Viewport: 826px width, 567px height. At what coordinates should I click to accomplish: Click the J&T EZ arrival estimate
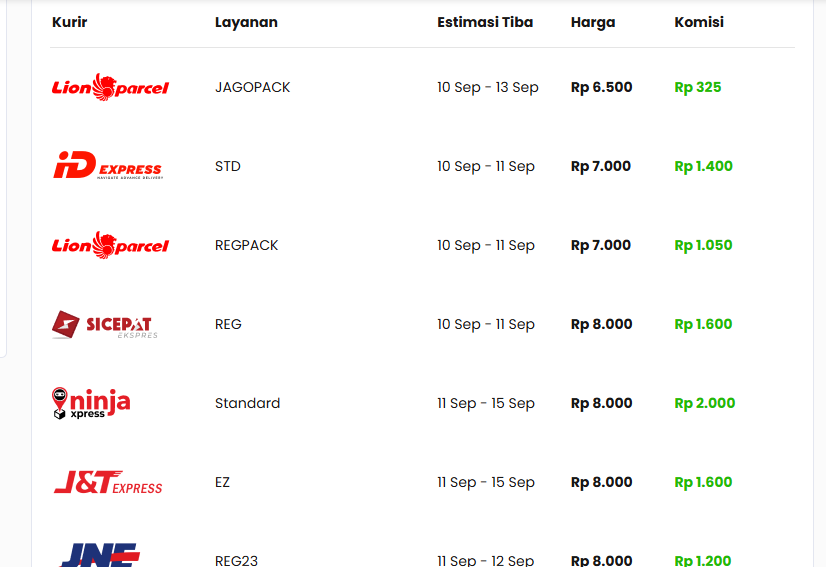(486, 482)
